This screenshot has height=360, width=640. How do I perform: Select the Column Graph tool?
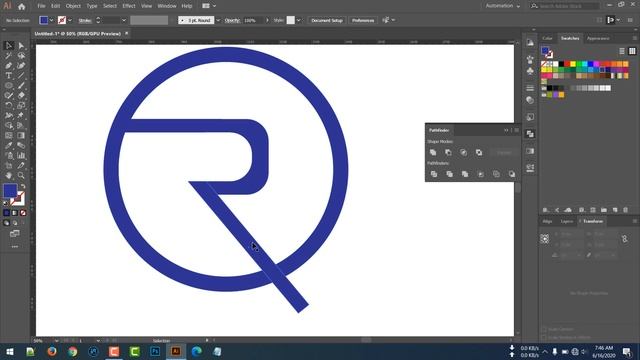(21, 156)
